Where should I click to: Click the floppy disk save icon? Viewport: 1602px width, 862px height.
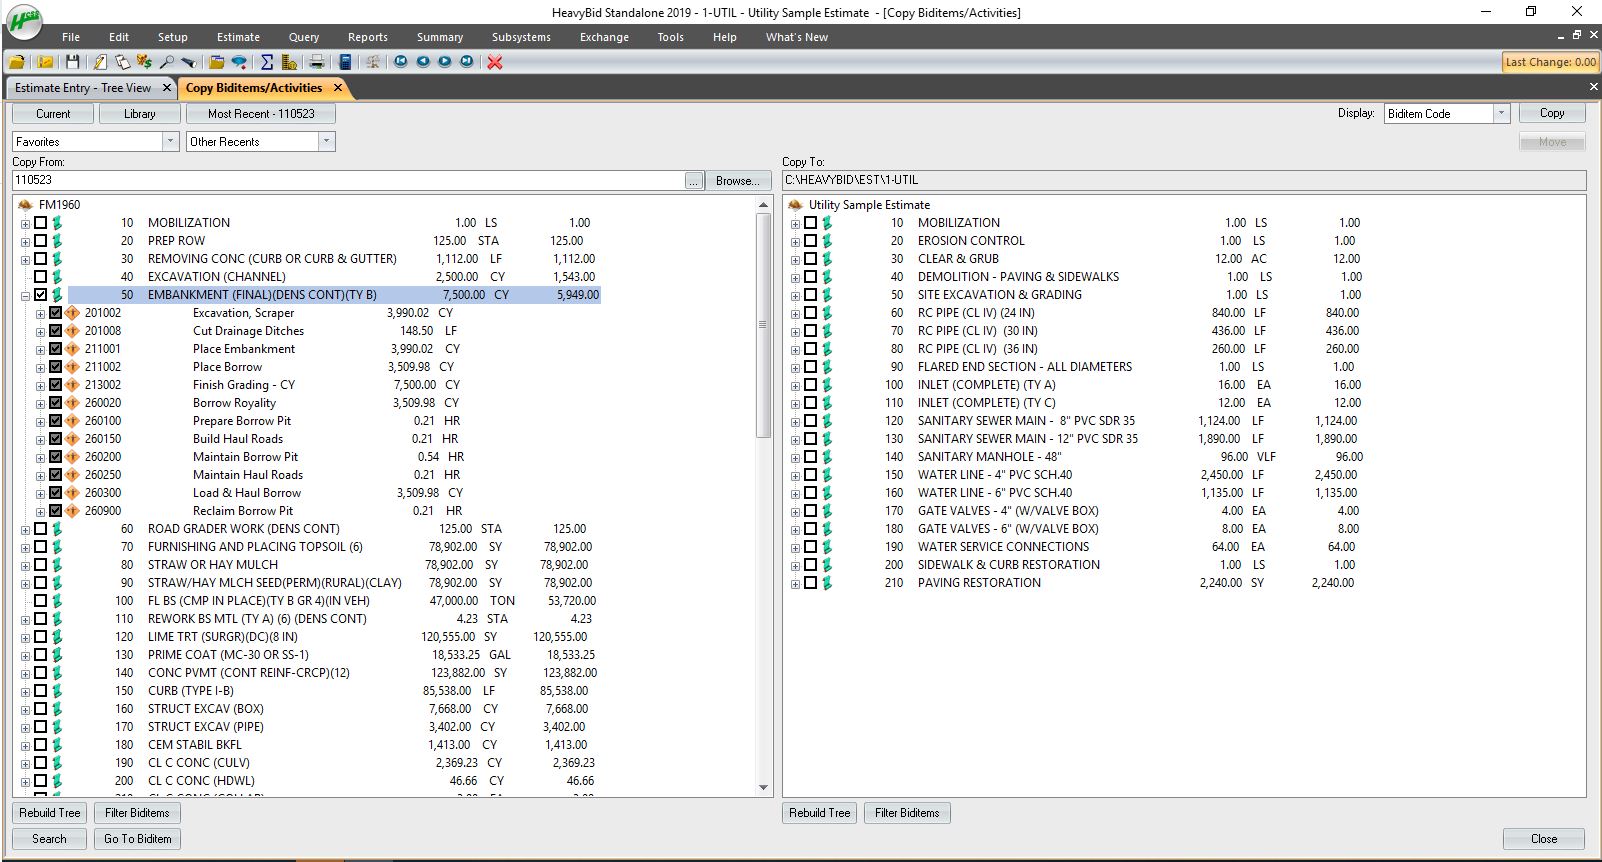click(x=73, y=62)
